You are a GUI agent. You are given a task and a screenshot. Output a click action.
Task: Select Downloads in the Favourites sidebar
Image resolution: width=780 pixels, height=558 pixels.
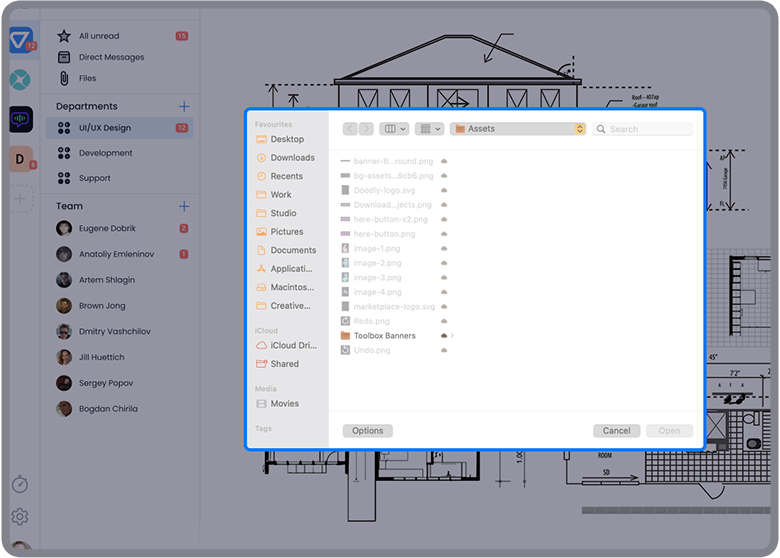292,158
